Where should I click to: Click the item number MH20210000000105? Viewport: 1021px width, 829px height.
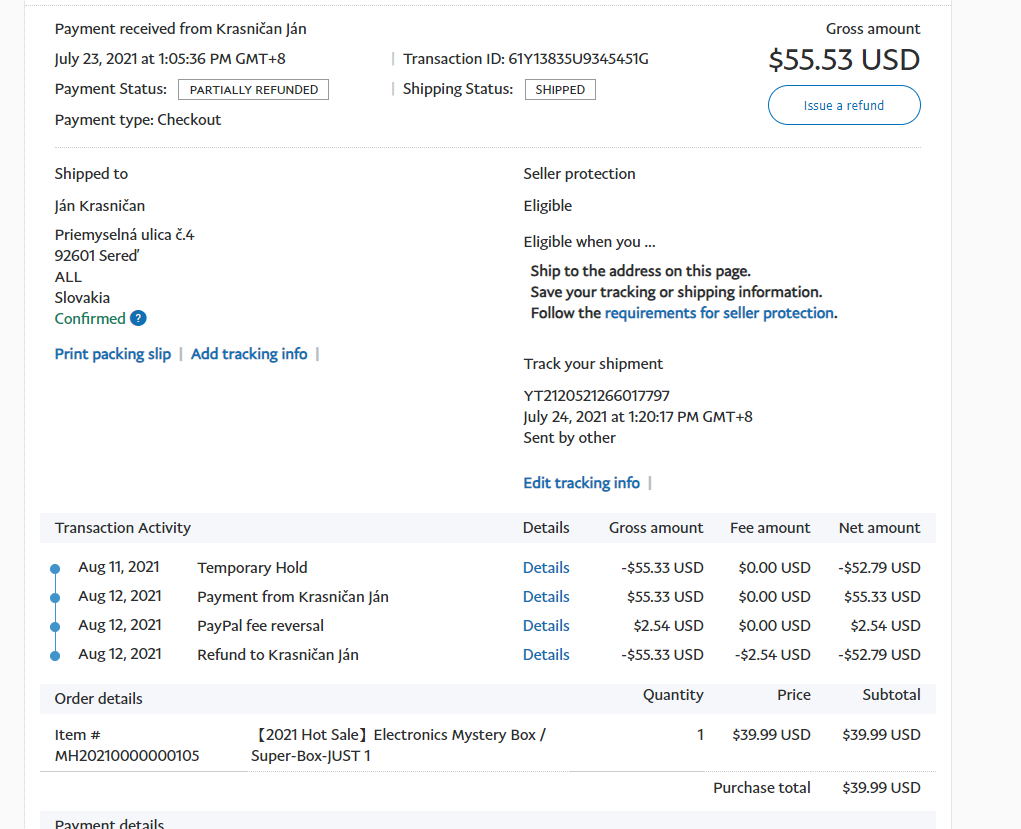click(x=127, y=756)
